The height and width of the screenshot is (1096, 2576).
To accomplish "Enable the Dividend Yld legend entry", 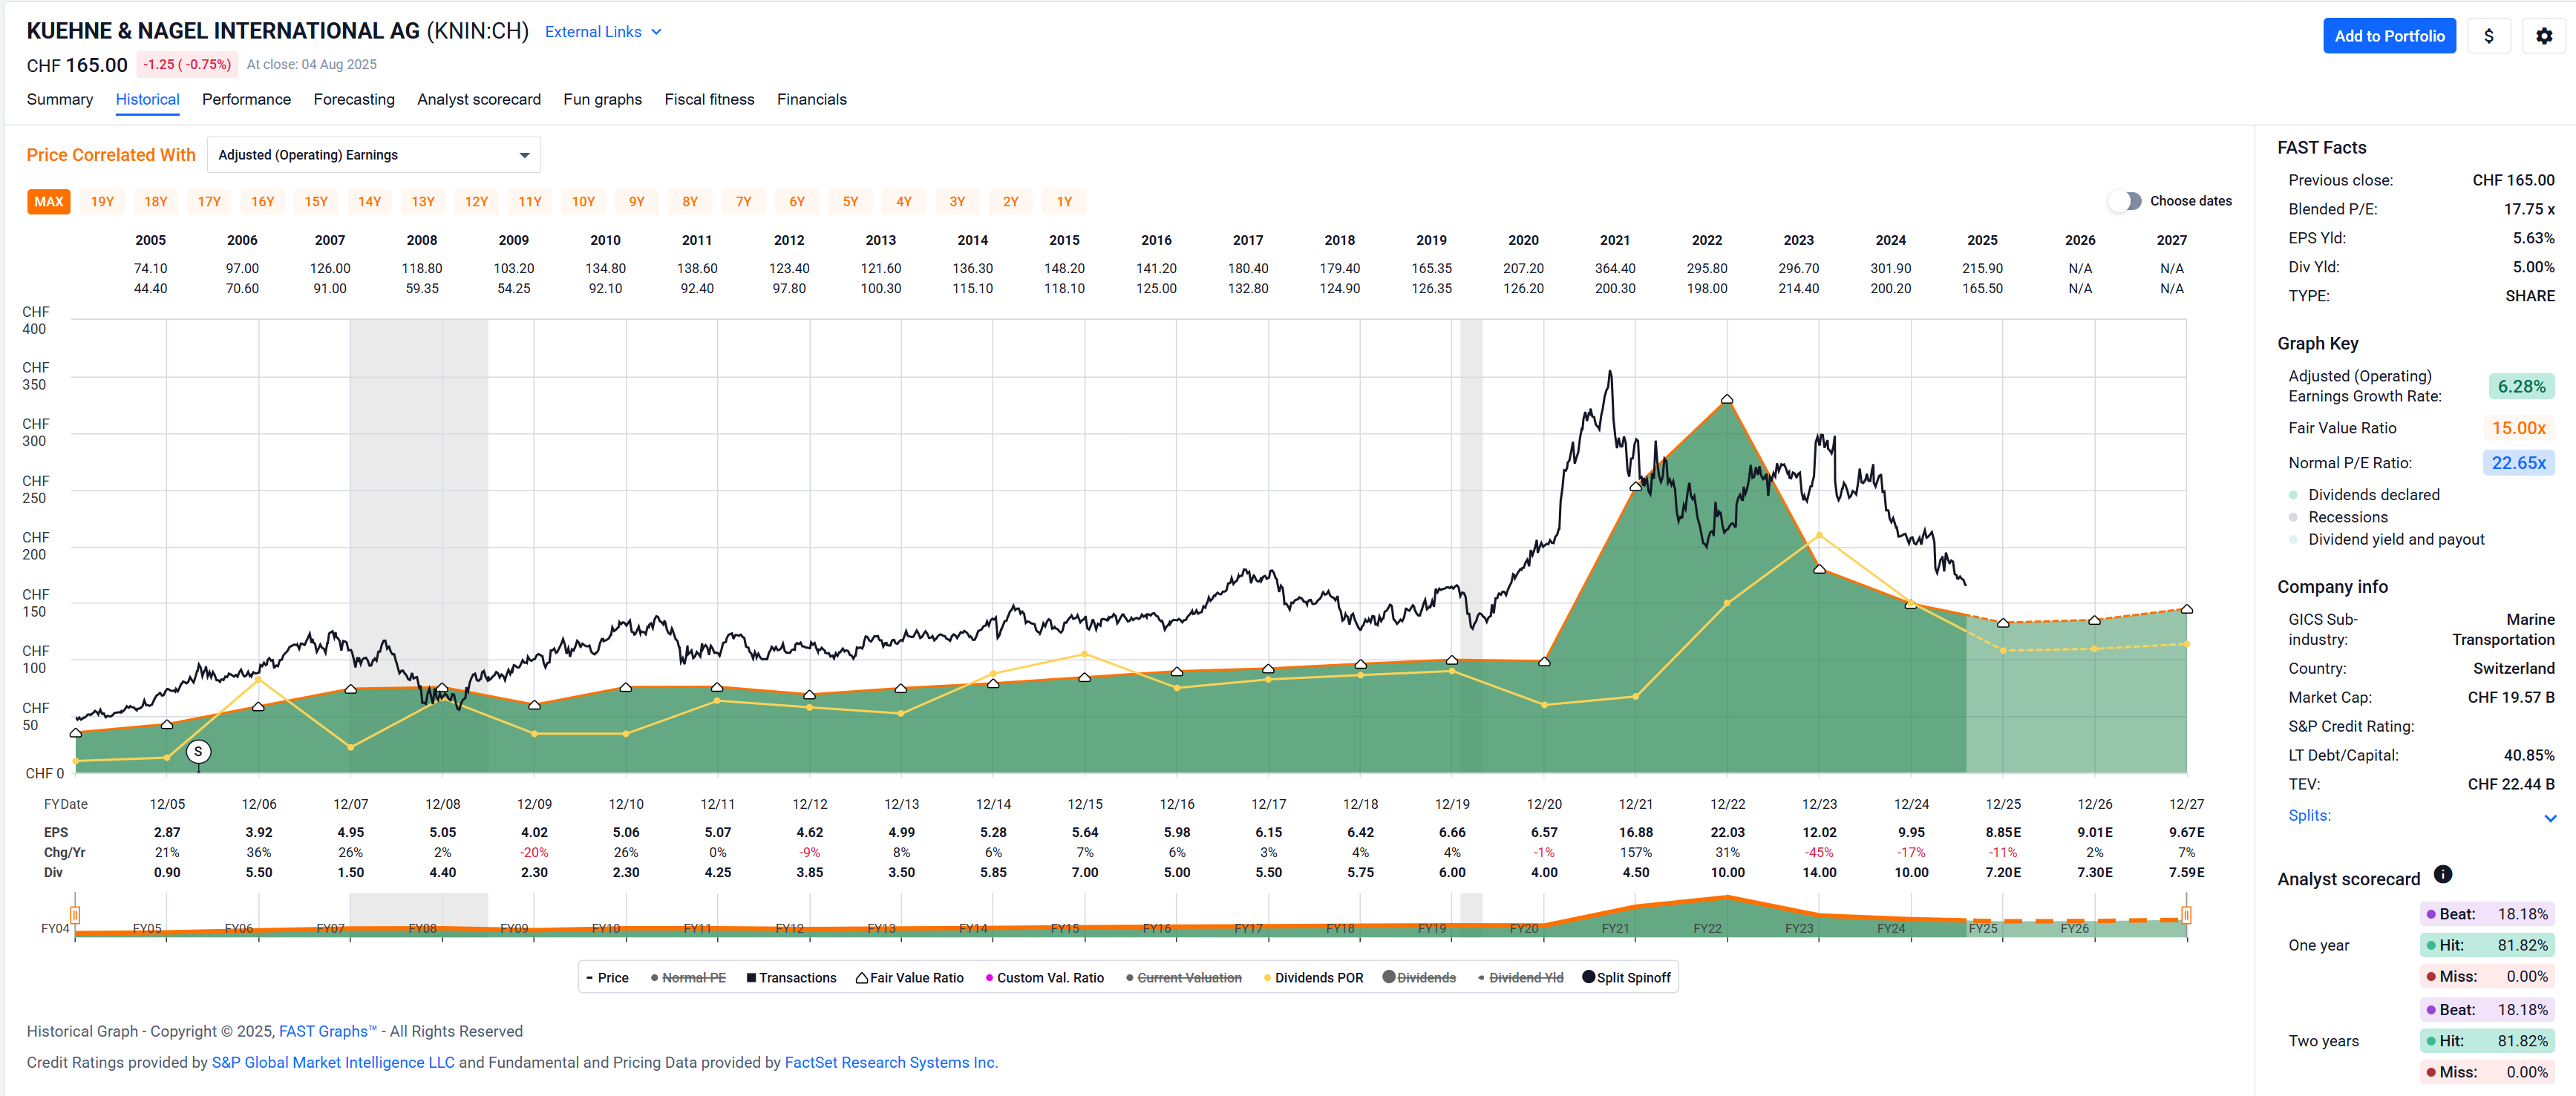I will pyautogui.click(x=1520, y=978).
